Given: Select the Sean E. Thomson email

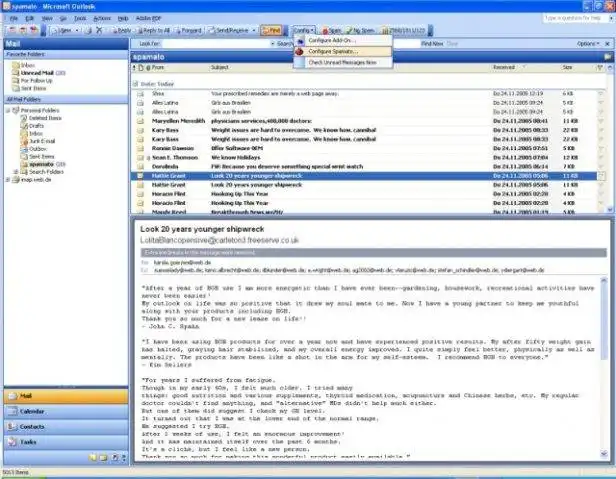Looking at the screenshot, I should coord(365,157).
